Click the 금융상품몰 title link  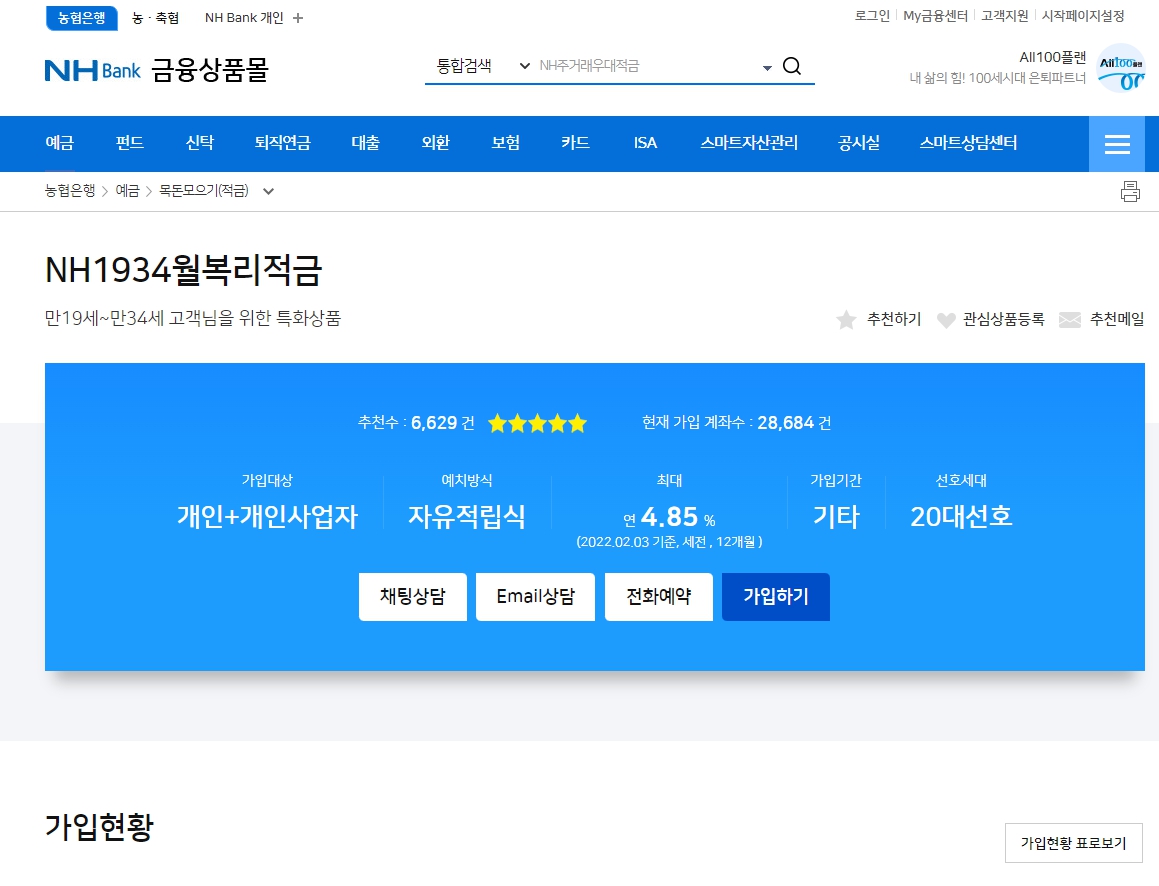(210, 70)
